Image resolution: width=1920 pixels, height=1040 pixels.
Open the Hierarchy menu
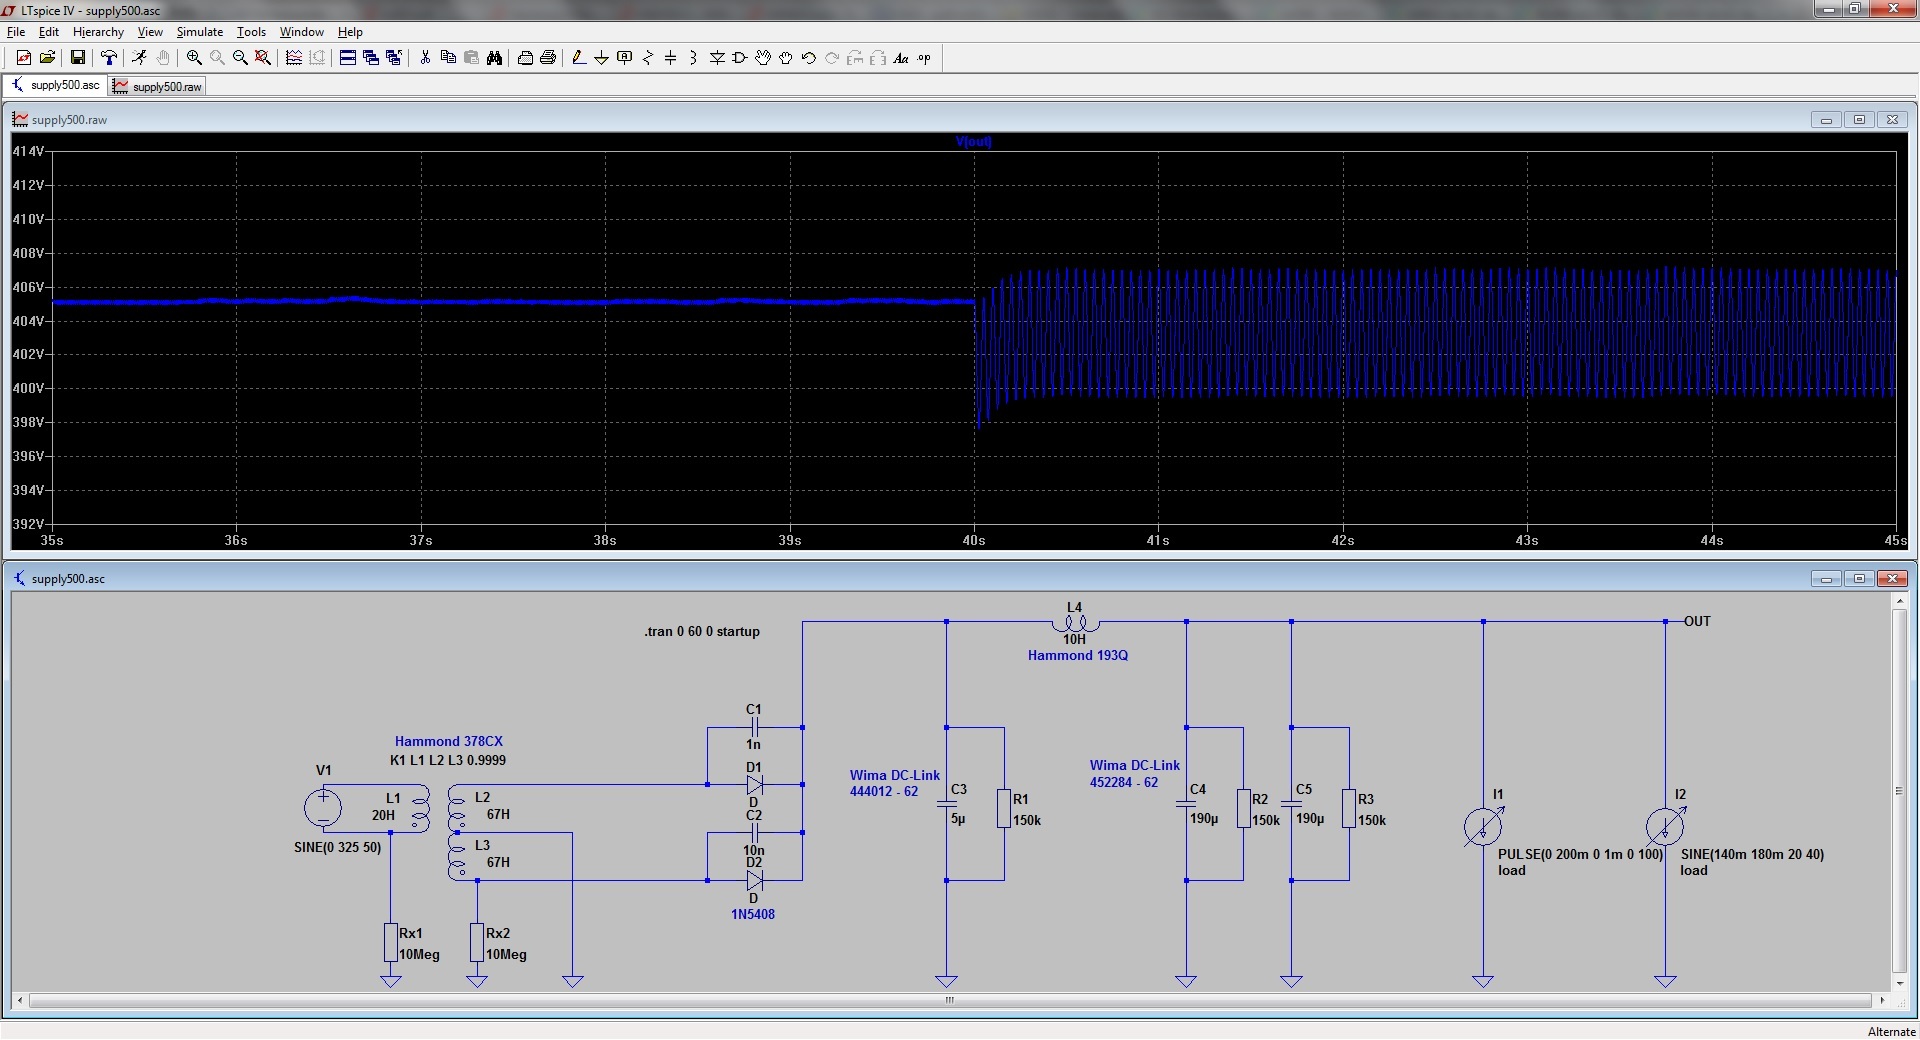(x=98, y=32)
